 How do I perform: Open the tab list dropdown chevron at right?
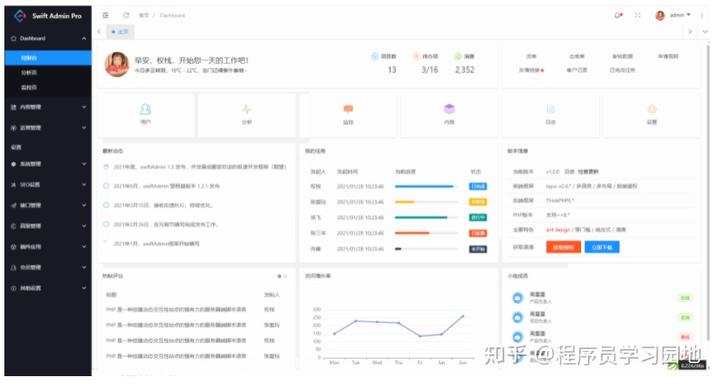[x=705, y=32]
